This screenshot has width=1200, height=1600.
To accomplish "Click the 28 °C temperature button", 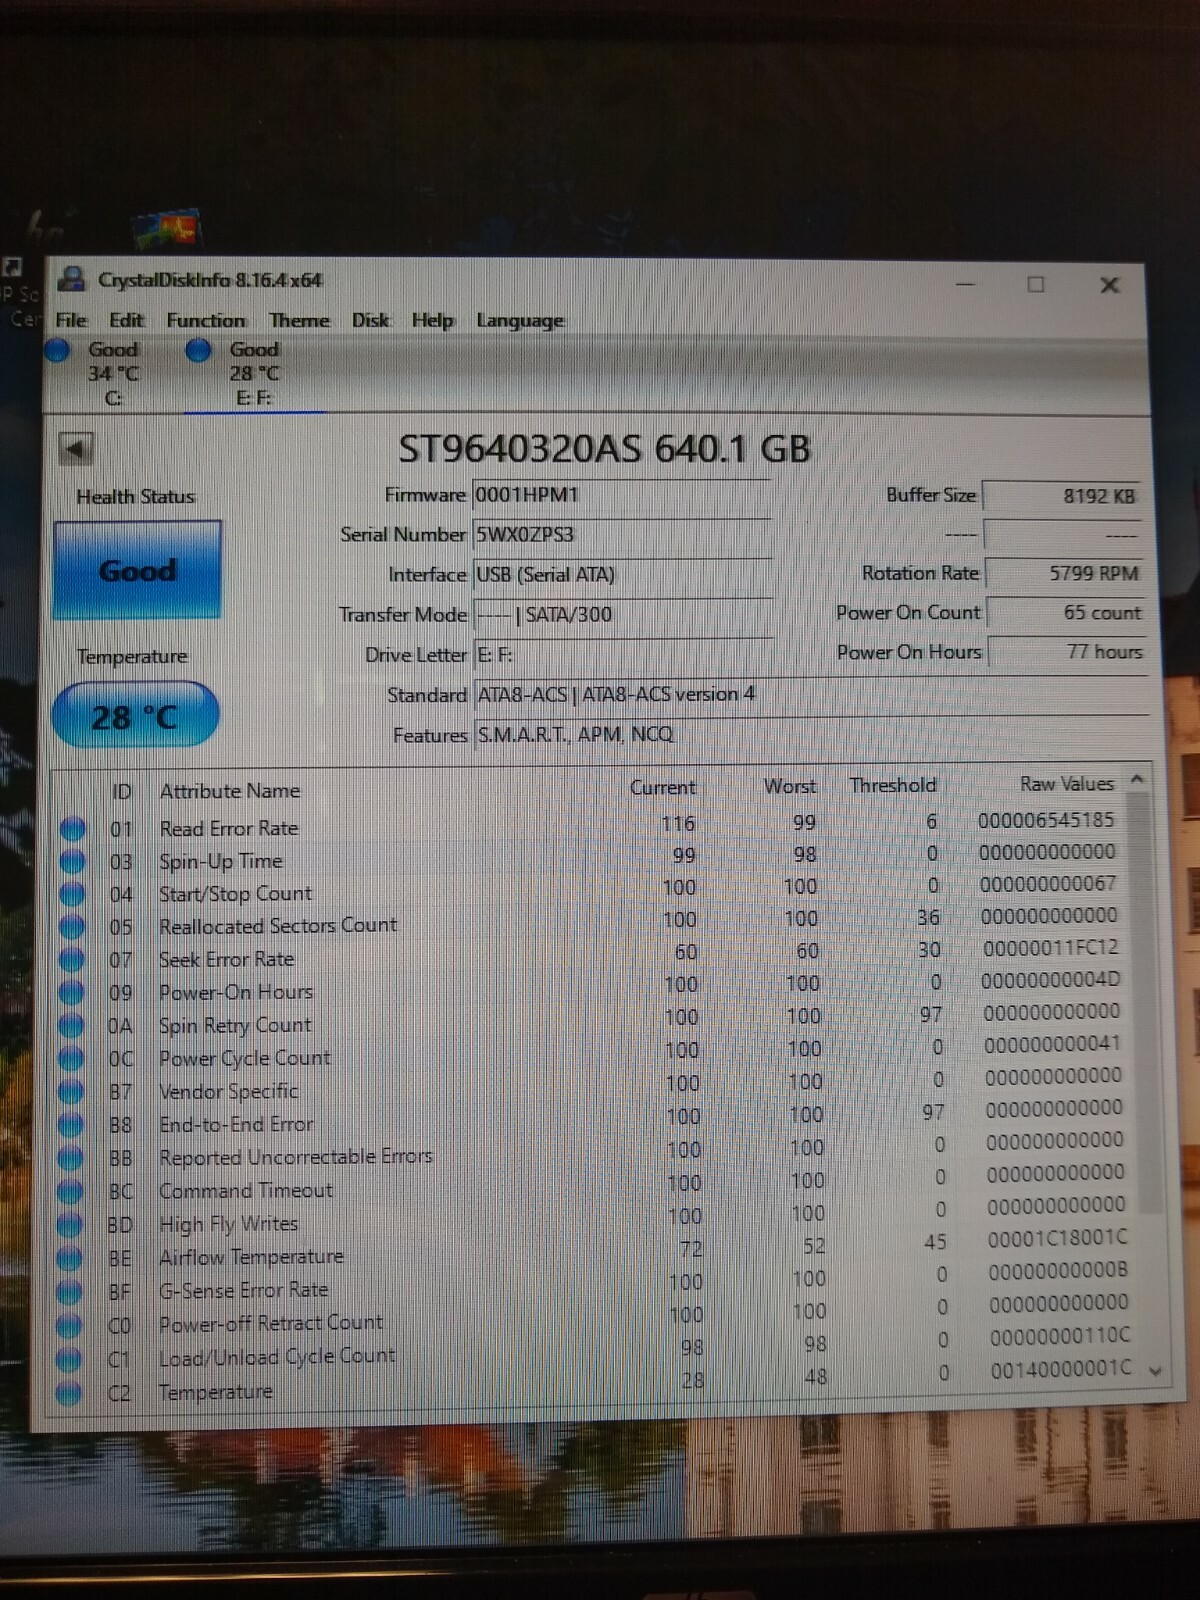I will coord(134,716).
